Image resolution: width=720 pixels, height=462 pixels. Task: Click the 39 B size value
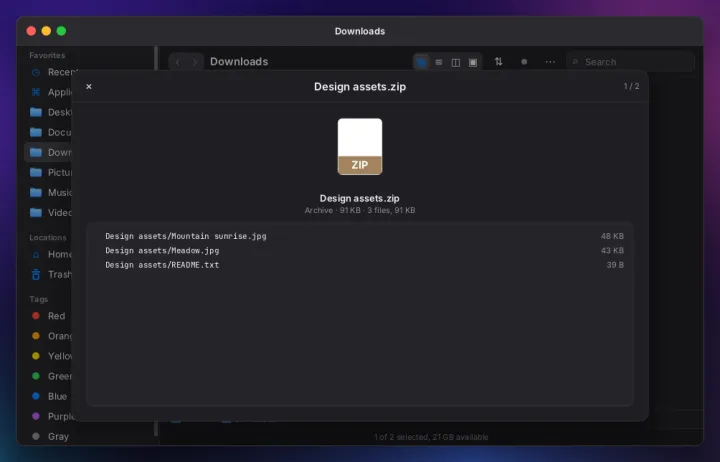pos(615,265)
